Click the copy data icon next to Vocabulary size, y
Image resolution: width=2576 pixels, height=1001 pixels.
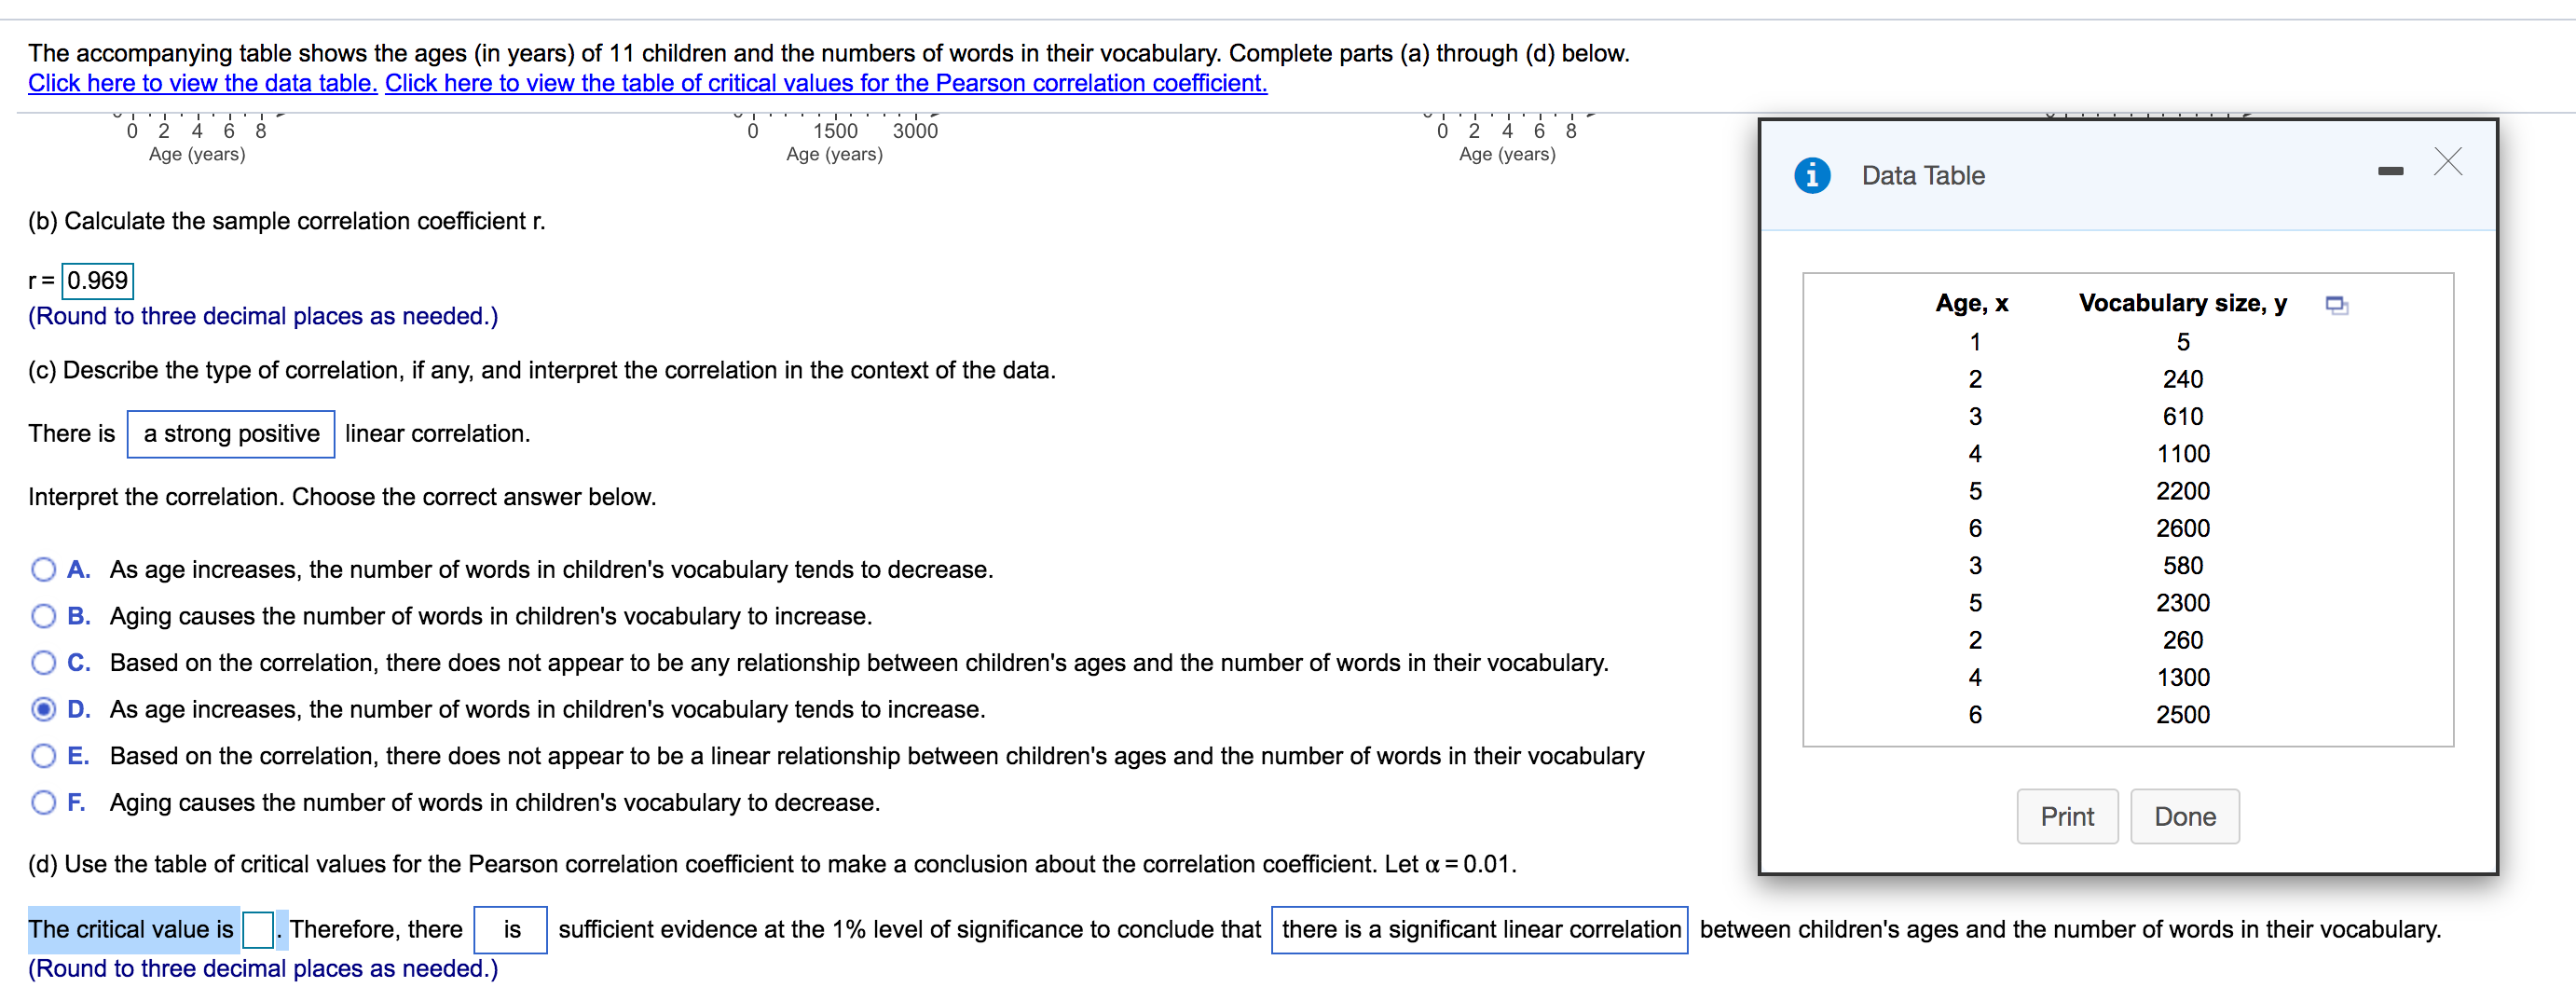coord(2339,305)
